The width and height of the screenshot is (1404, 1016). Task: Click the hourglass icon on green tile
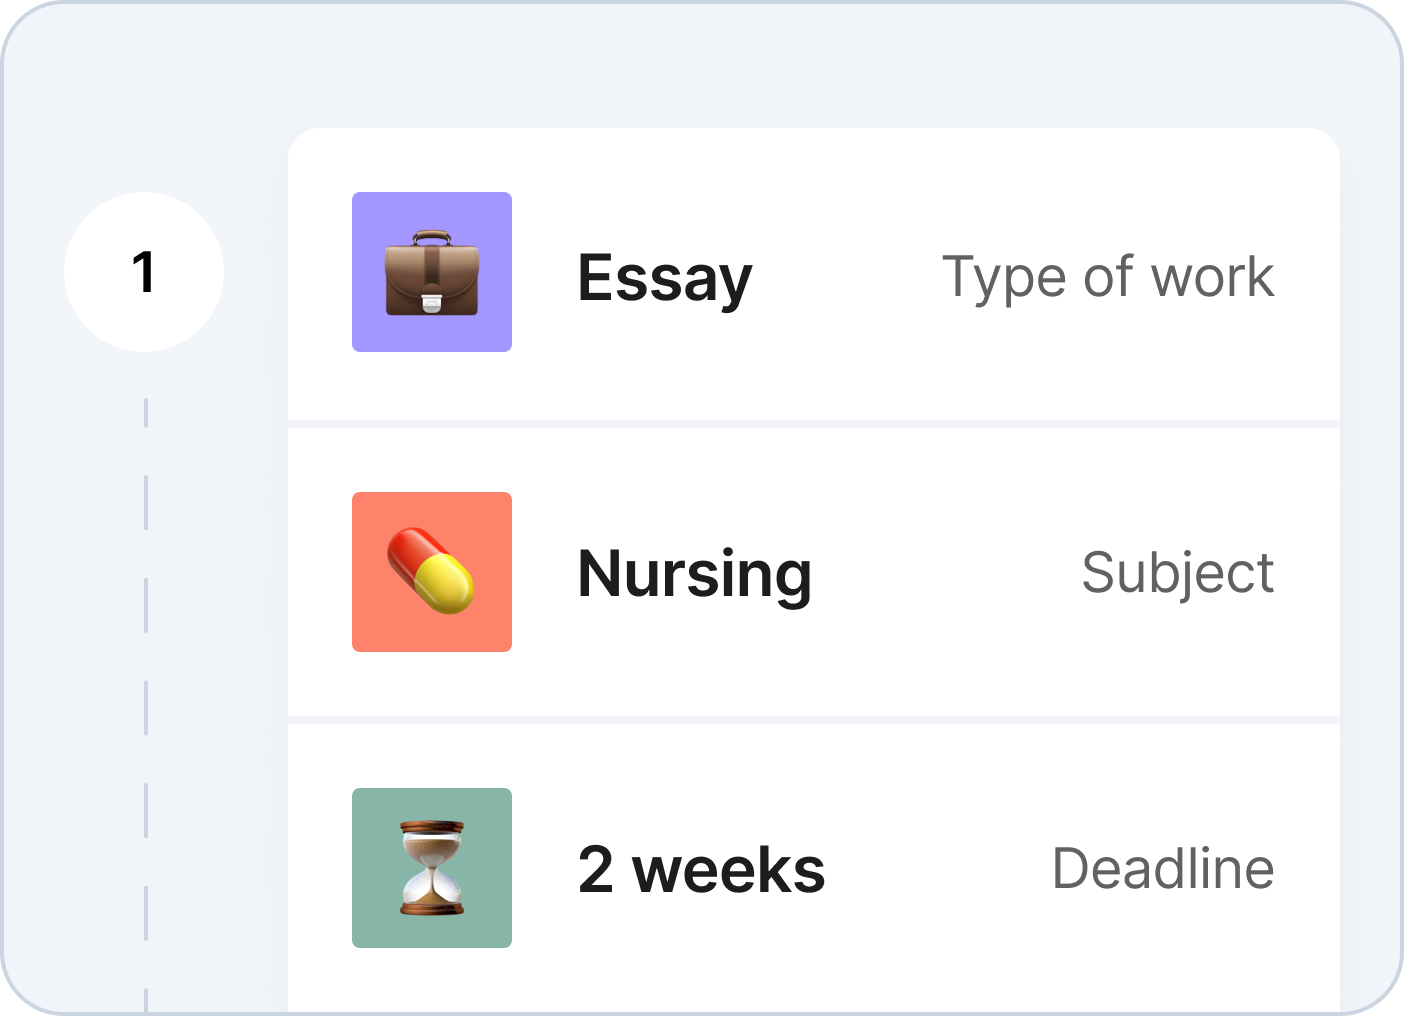coord(432,868)
